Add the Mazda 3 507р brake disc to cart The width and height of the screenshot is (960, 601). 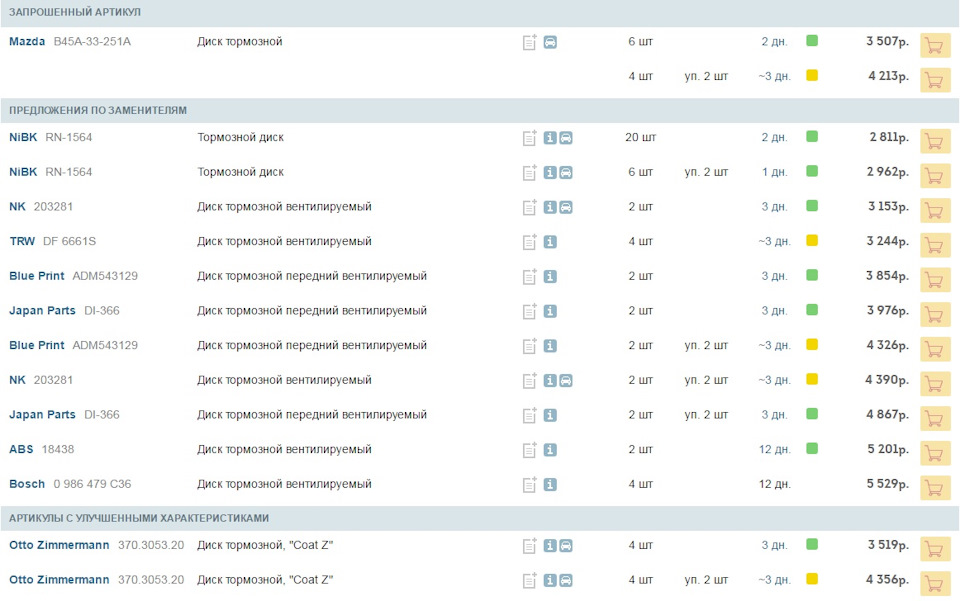click(x=935, y=45)
